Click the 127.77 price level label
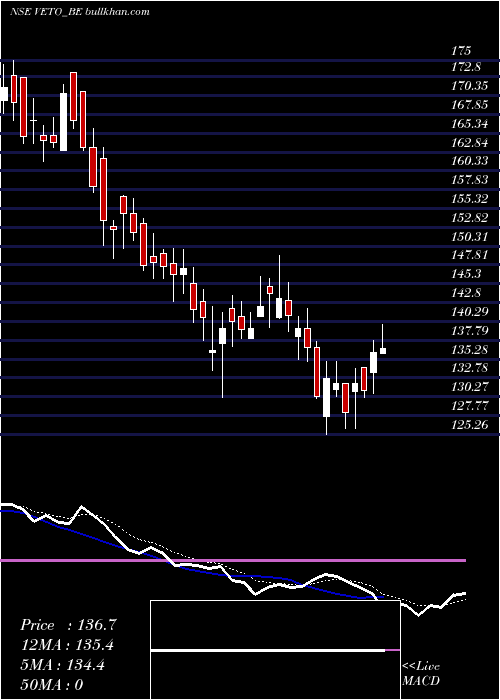The width and height of the screenshot is (500, 700). pos(470,405)
